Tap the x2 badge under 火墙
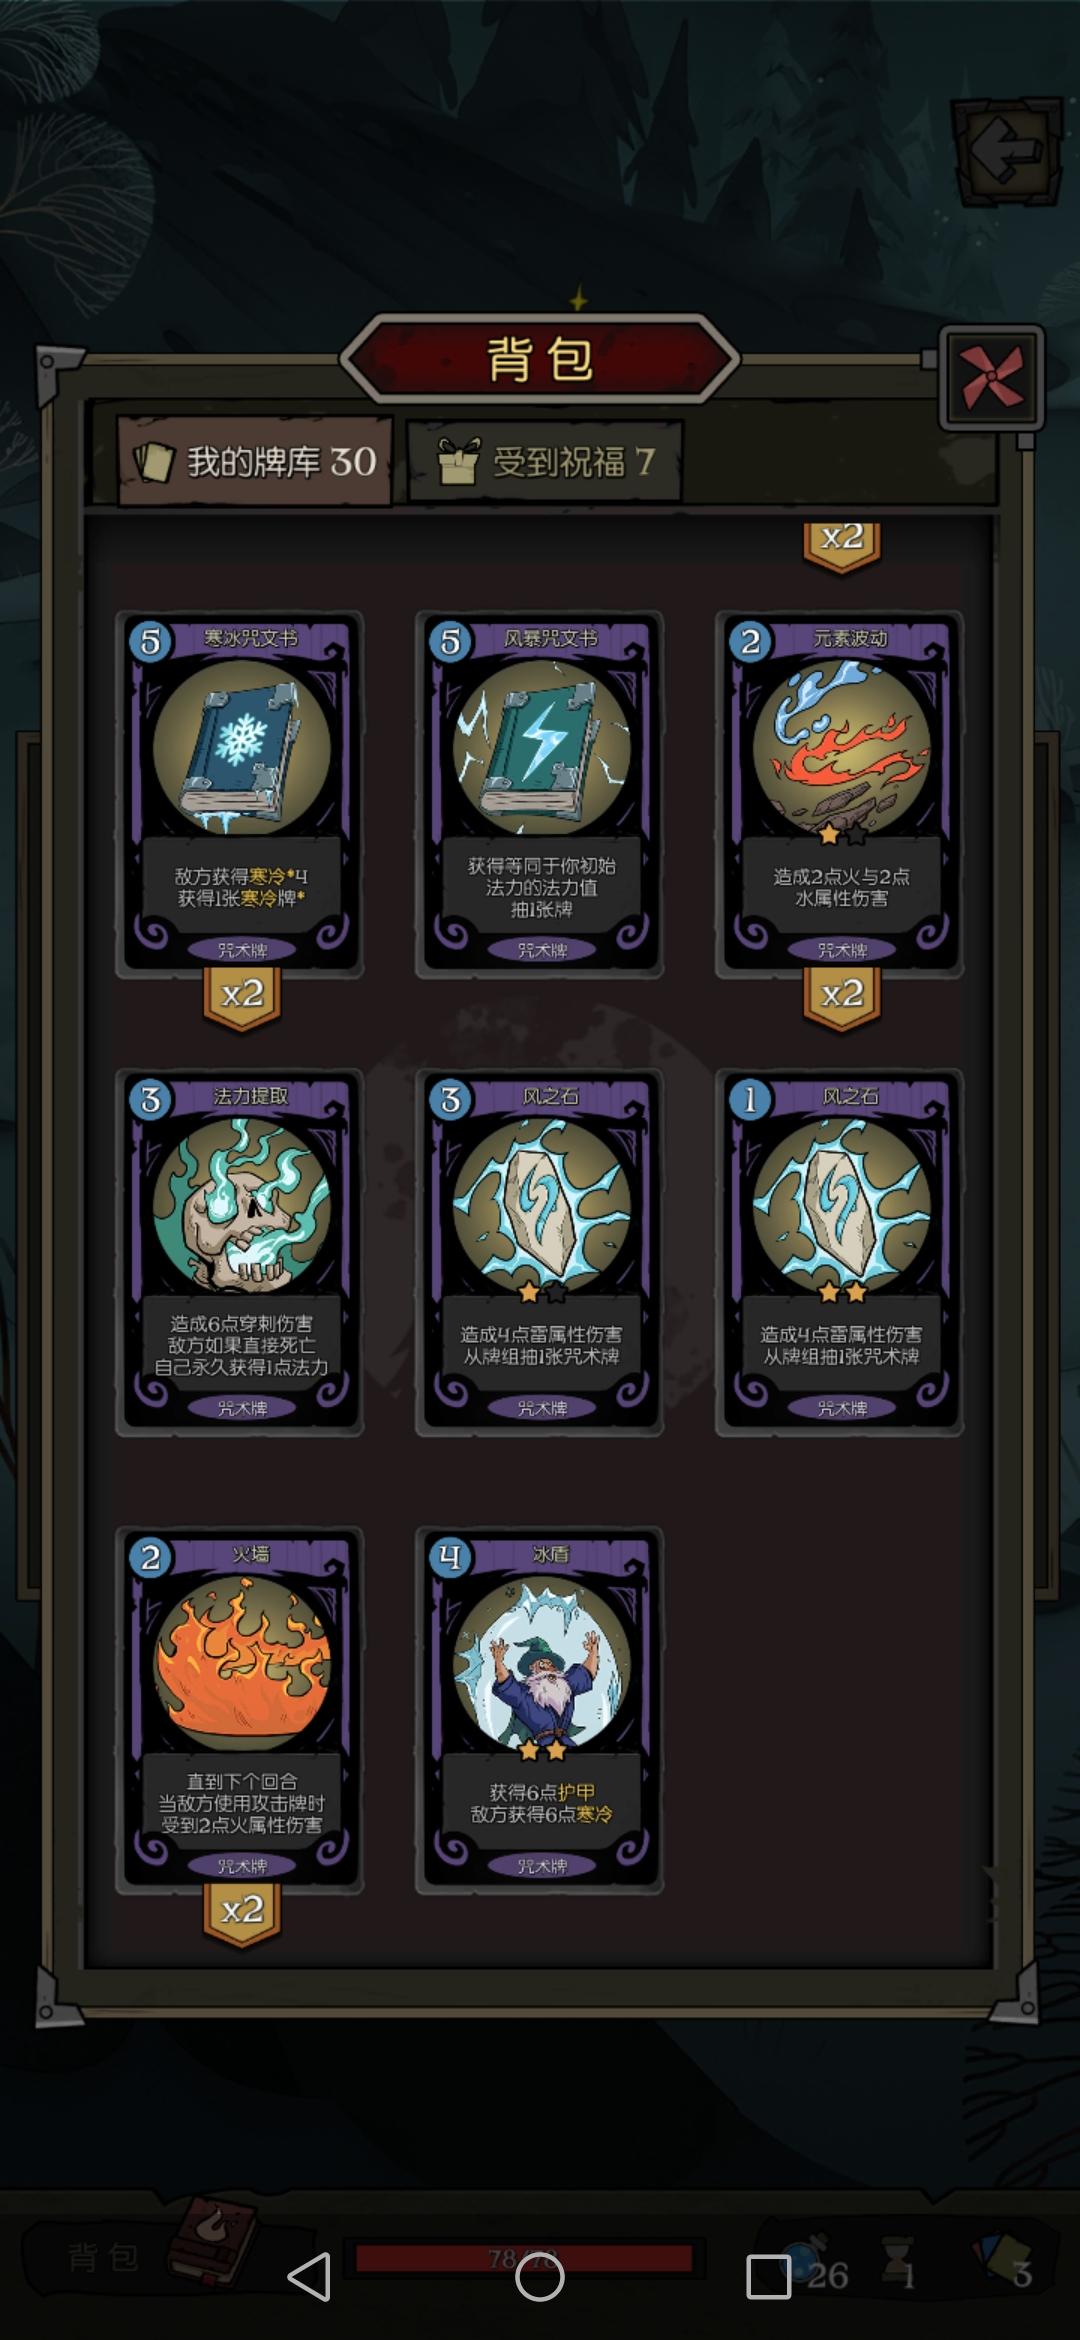Viewport: 1080px width, 2340px height. 242,1913
